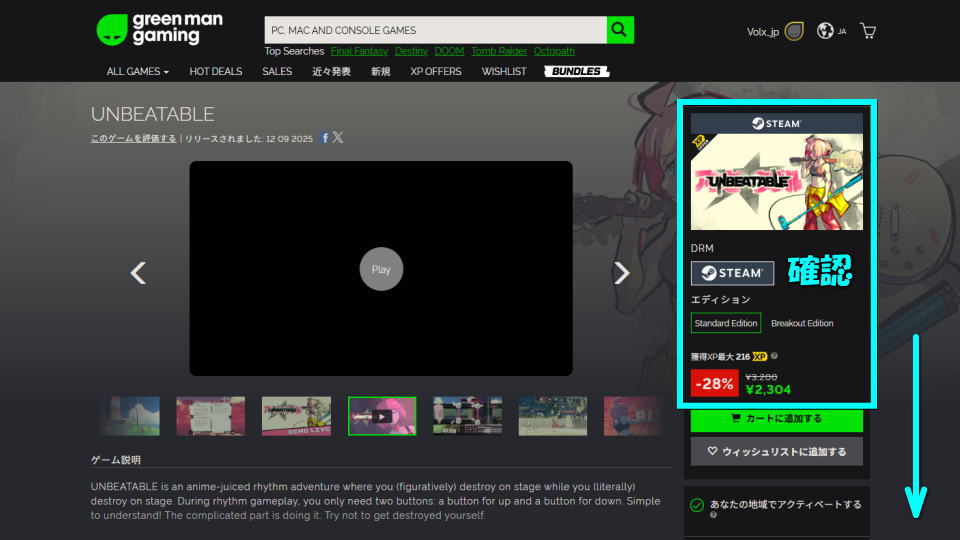Click the green add to cart button
Image resolution: width=960 pixels, height=540 pixels.
coord(776,418)
